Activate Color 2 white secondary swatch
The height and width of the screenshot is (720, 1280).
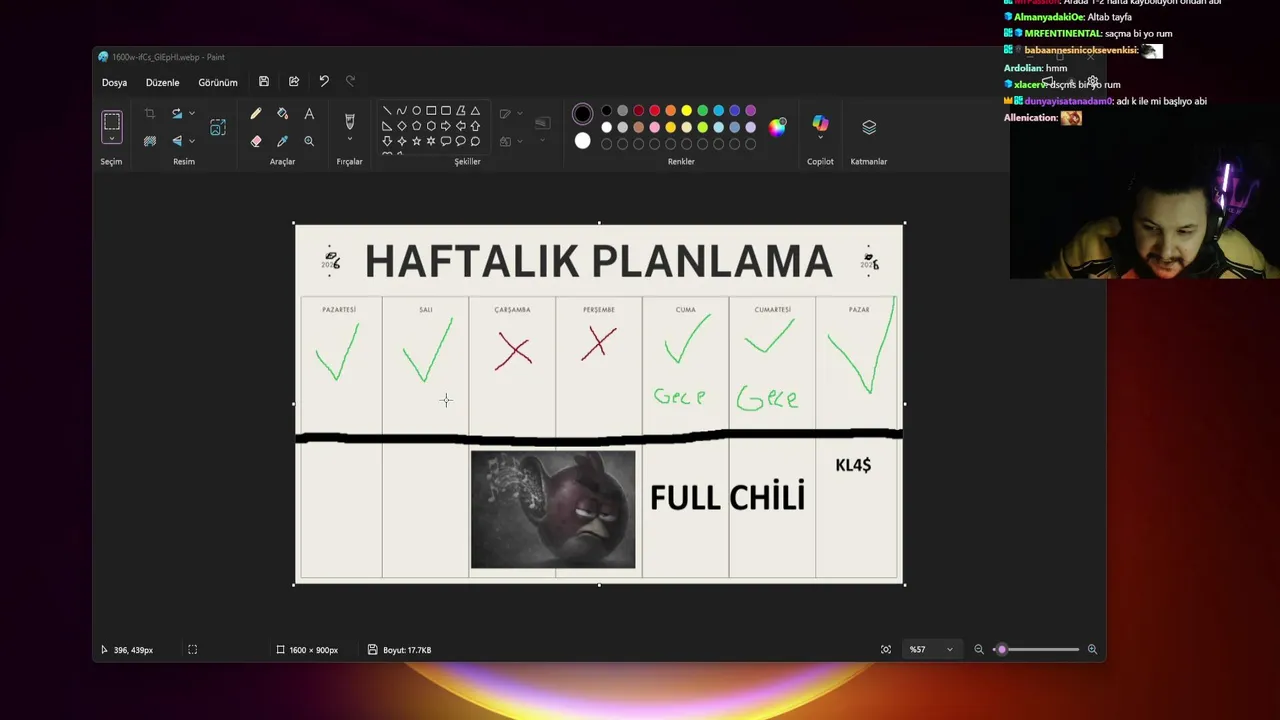coord(582,141)
